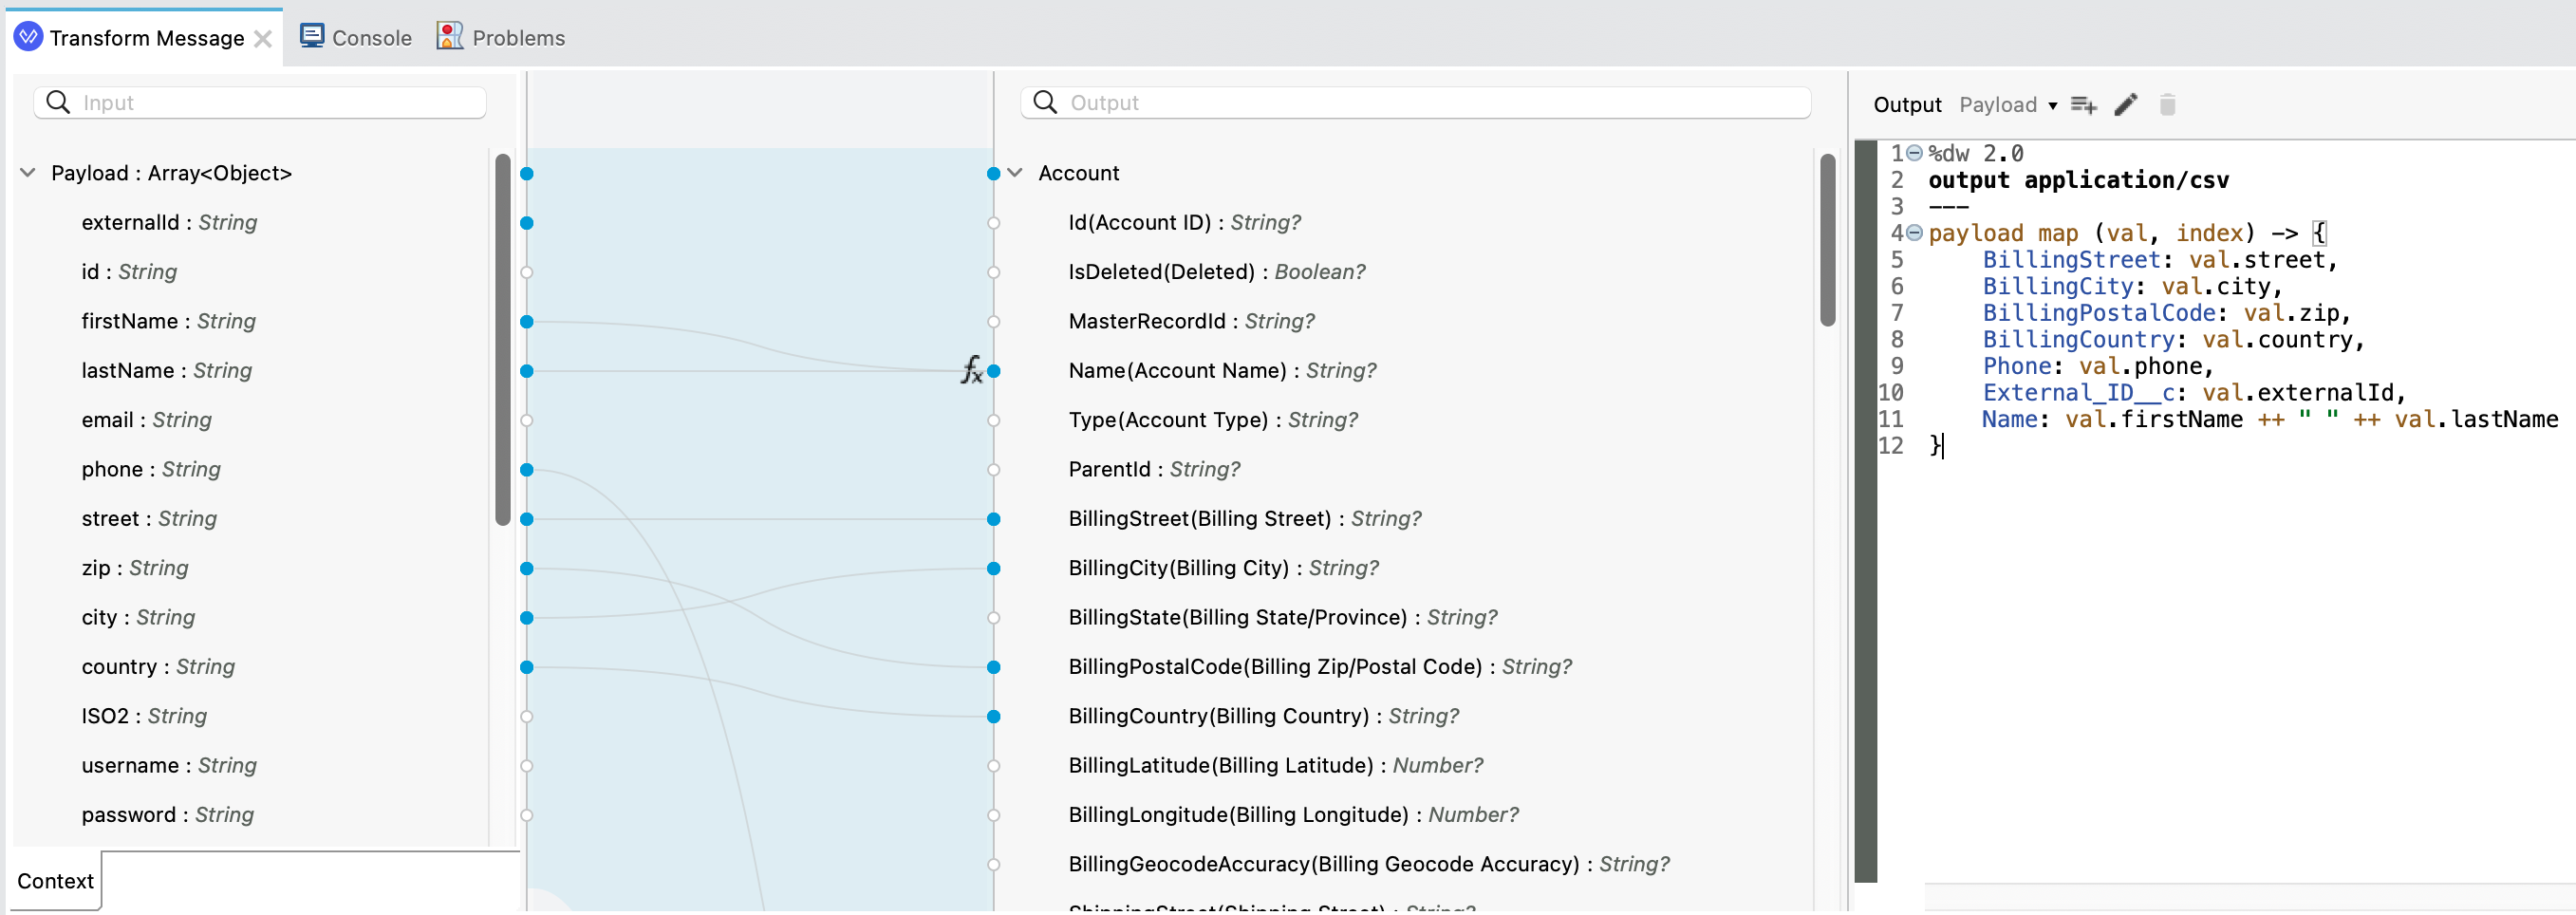The image size is (2576, 915).
Task: Toggle the port beside IsDeleted(Deleted) output
Action: pyautogui.click(x=992, y=272)
